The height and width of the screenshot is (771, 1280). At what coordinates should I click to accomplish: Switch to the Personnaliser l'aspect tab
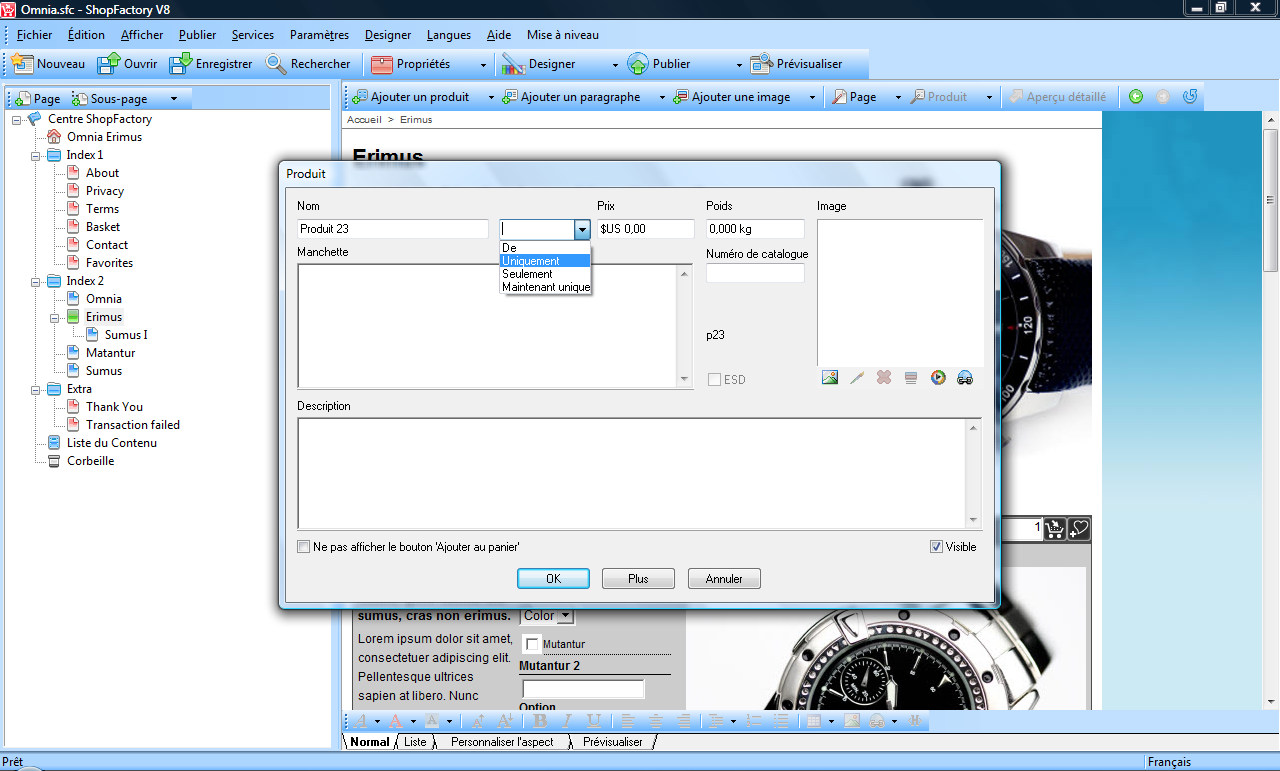pyautogui.click(x=501, y=742)
